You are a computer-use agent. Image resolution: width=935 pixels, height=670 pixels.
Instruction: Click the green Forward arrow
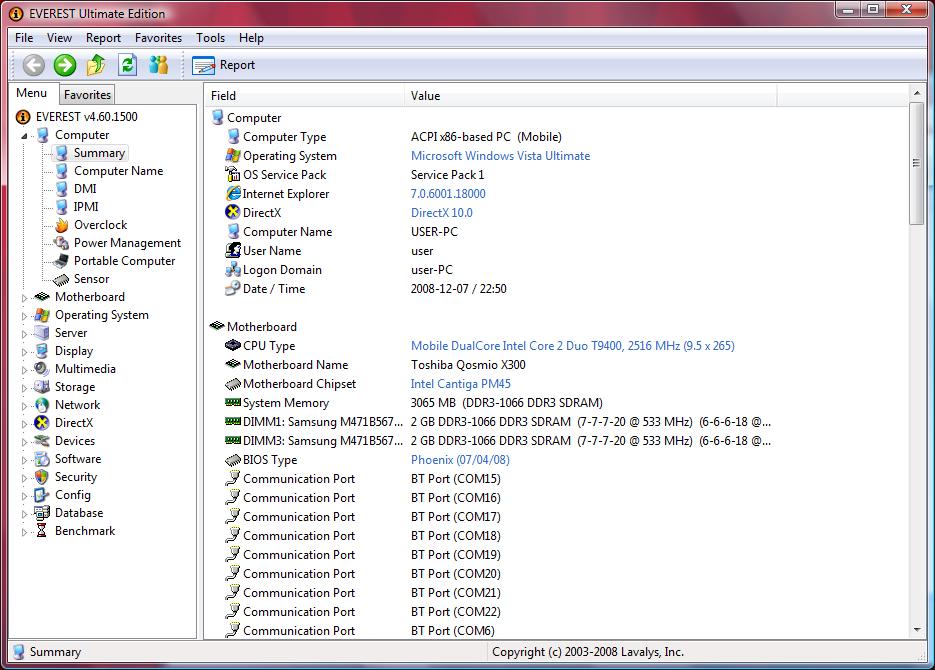pos(65,65)
